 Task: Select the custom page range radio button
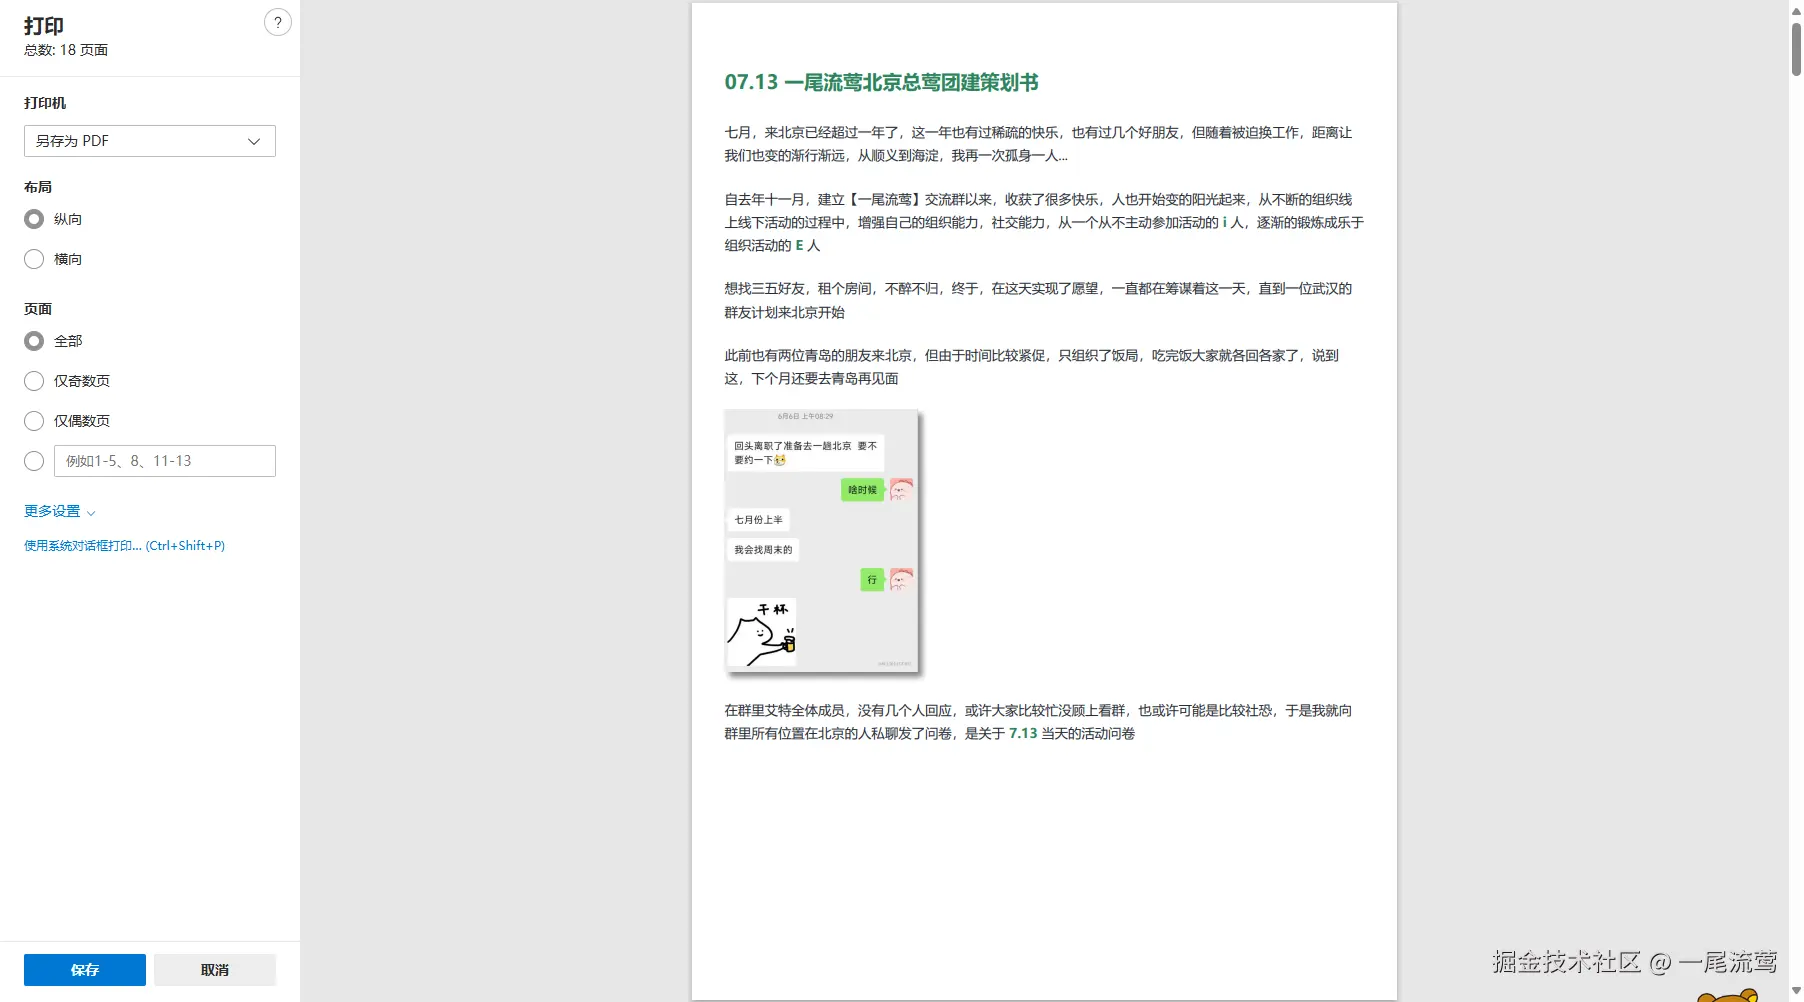click(34, 461)
